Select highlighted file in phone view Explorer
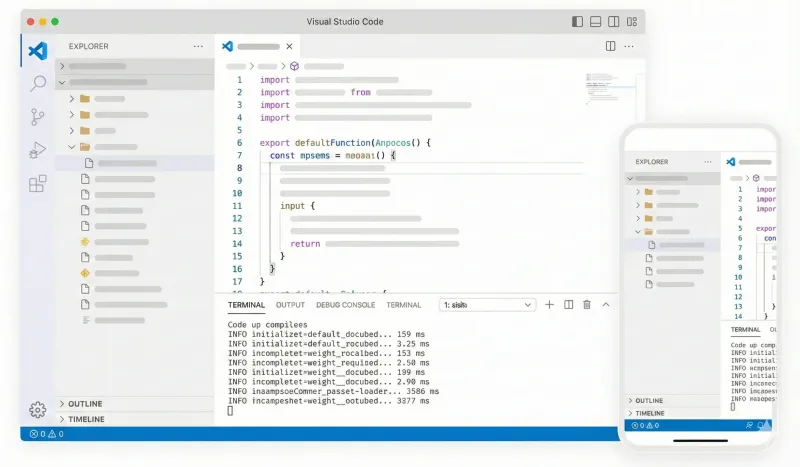The height and width of the screenshot is (467, 800). pyautogui.click(x=673, y=245)
